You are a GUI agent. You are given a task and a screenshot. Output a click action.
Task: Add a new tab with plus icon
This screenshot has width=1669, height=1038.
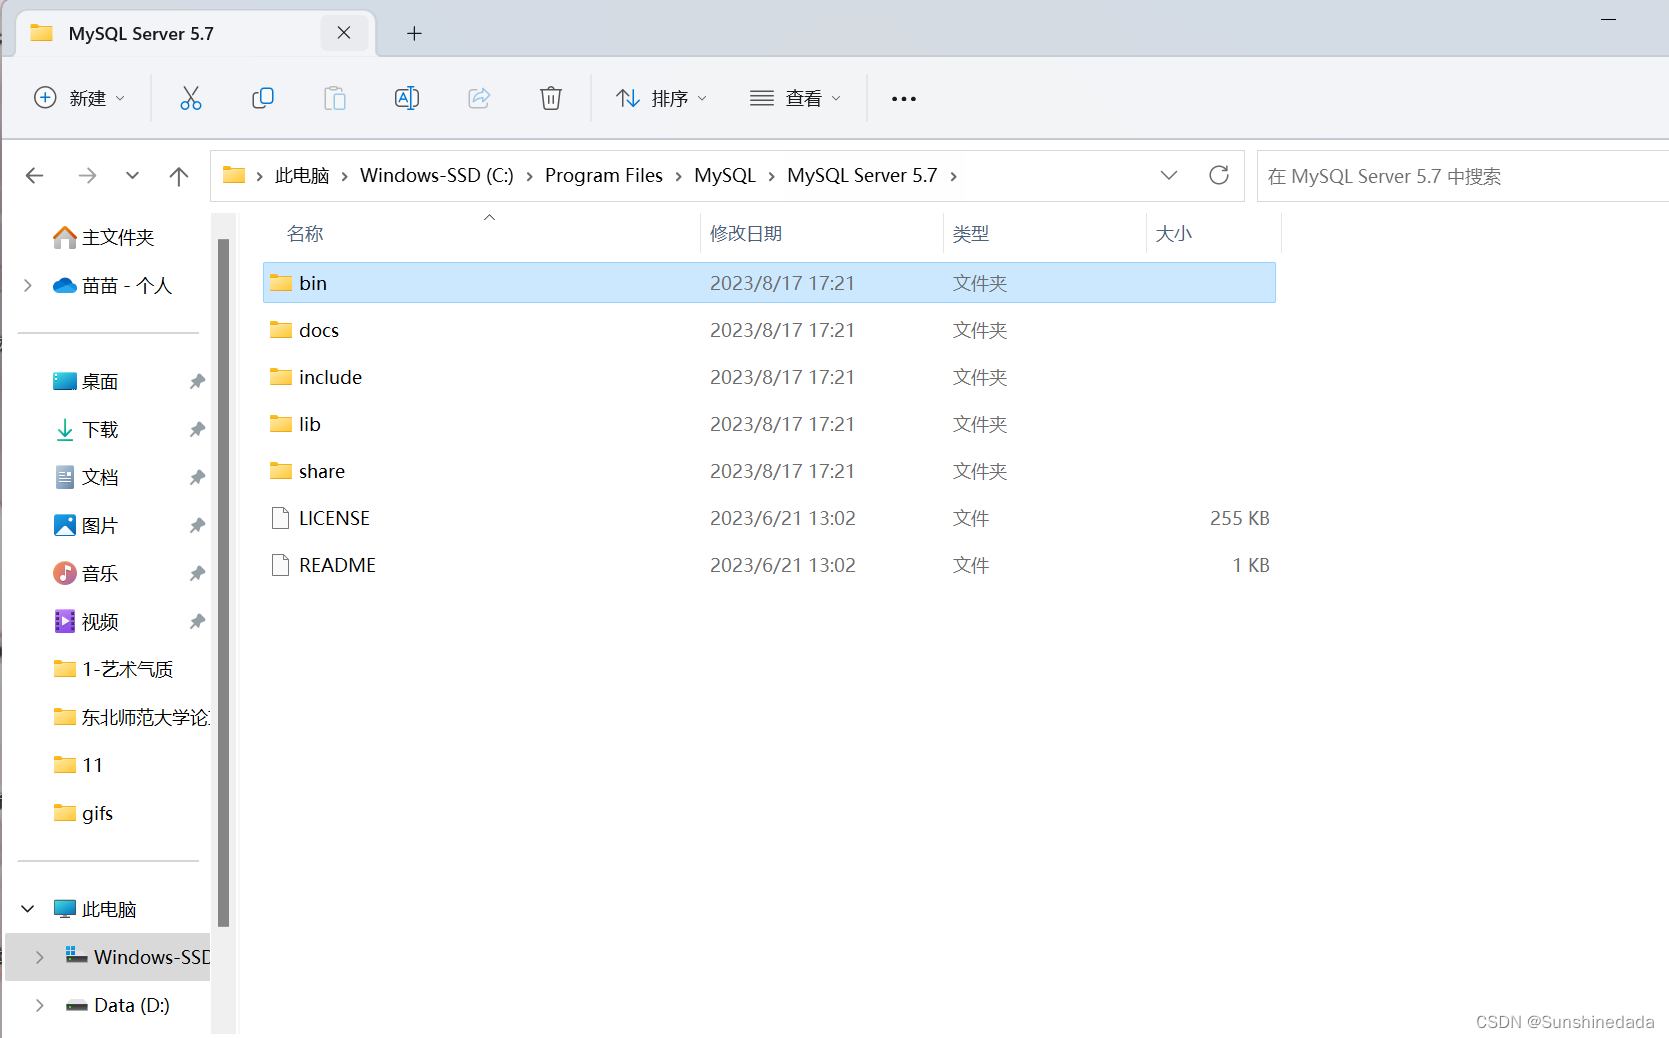414,34
